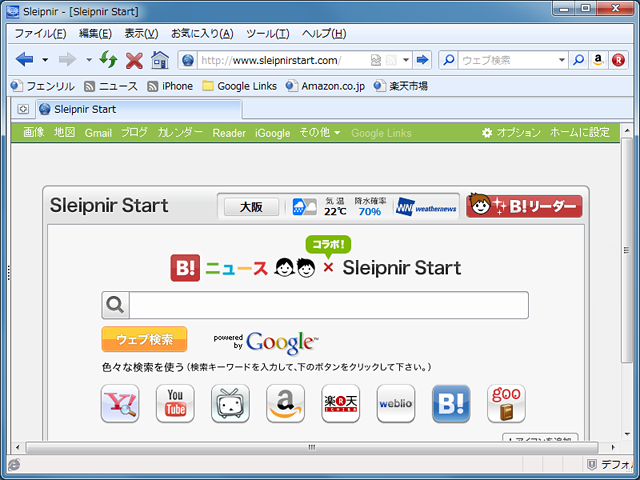Open the ヘルプ(H) menu

[324, 33]
